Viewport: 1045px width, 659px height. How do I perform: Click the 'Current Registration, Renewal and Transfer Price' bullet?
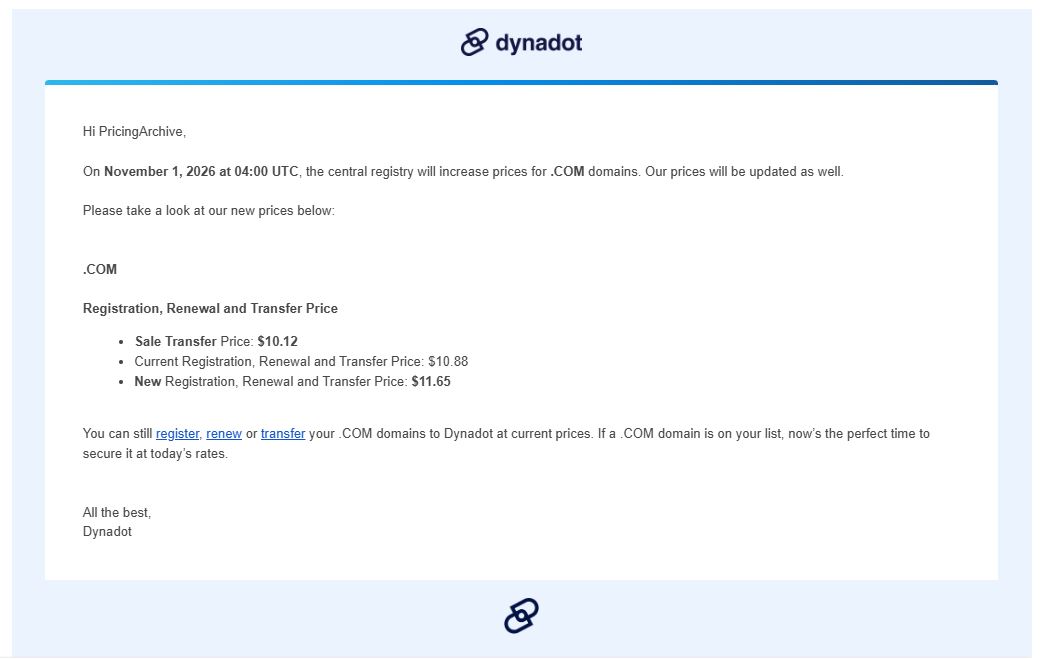(301, 362)
